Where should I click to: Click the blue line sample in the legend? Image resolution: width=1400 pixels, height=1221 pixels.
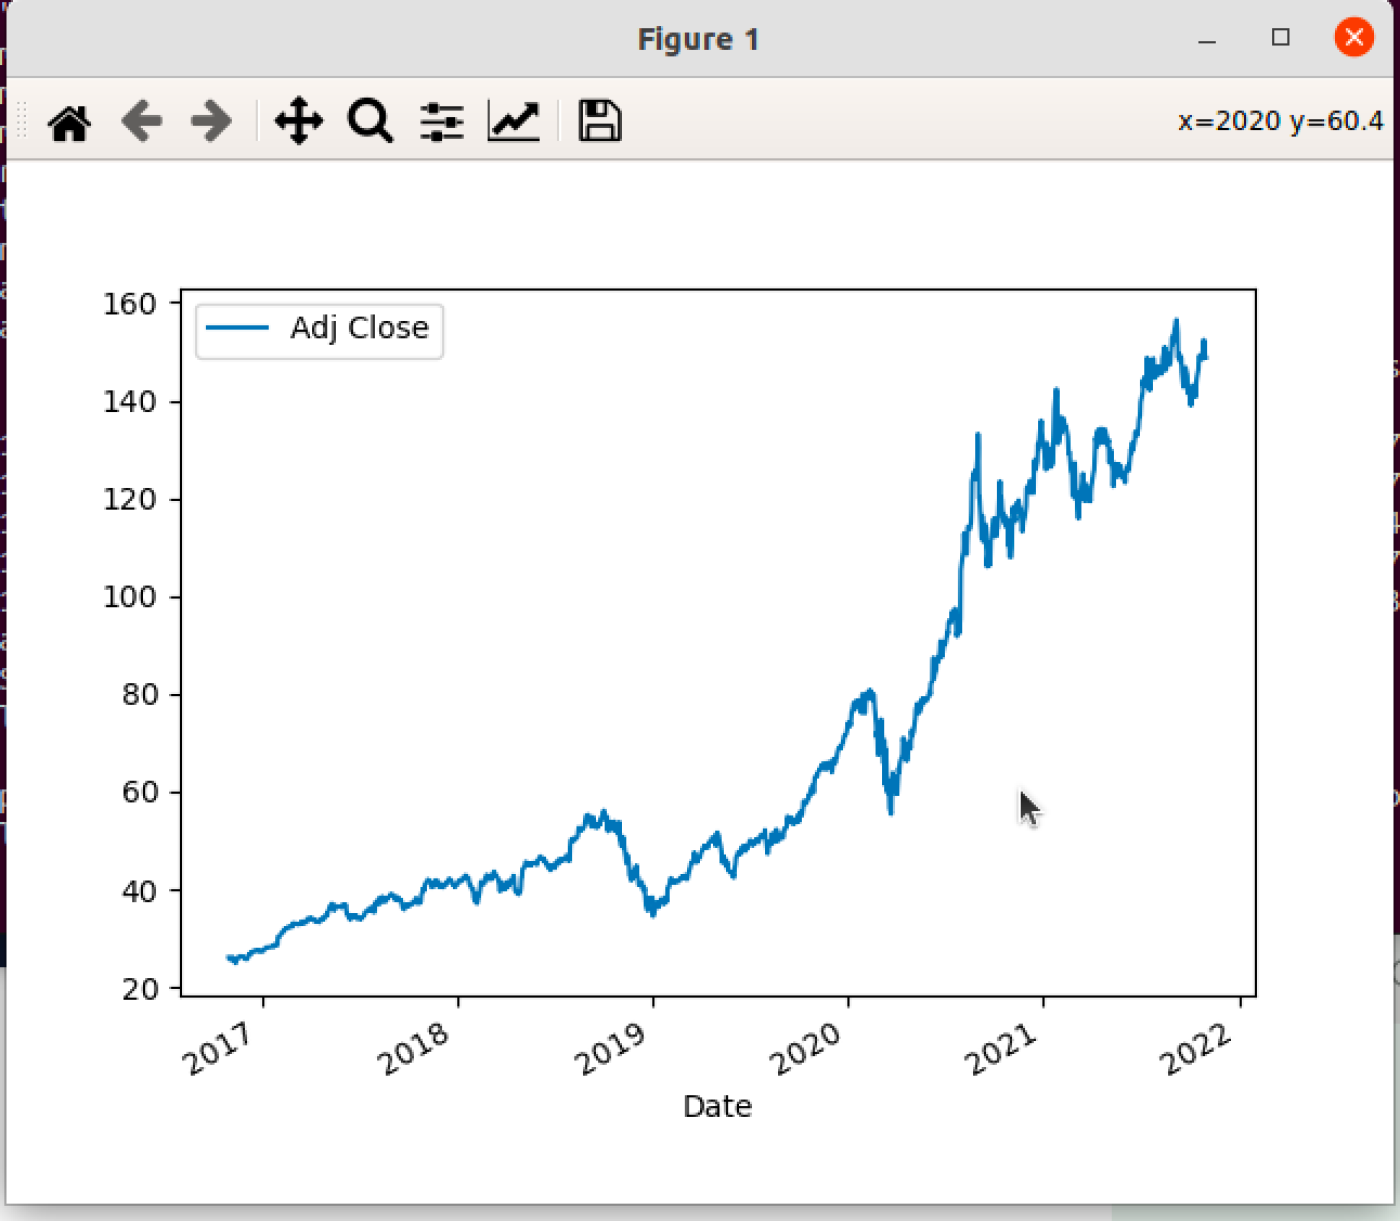(x=237, y=328)
